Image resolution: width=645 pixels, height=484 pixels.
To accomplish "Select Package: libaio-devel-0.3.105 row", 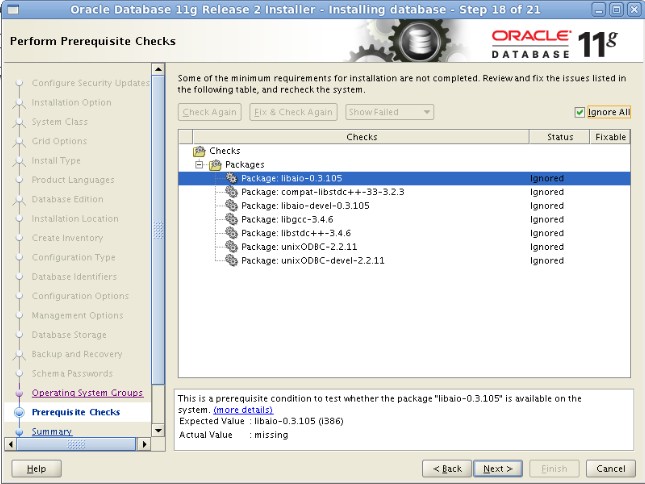I will point(404,205).
